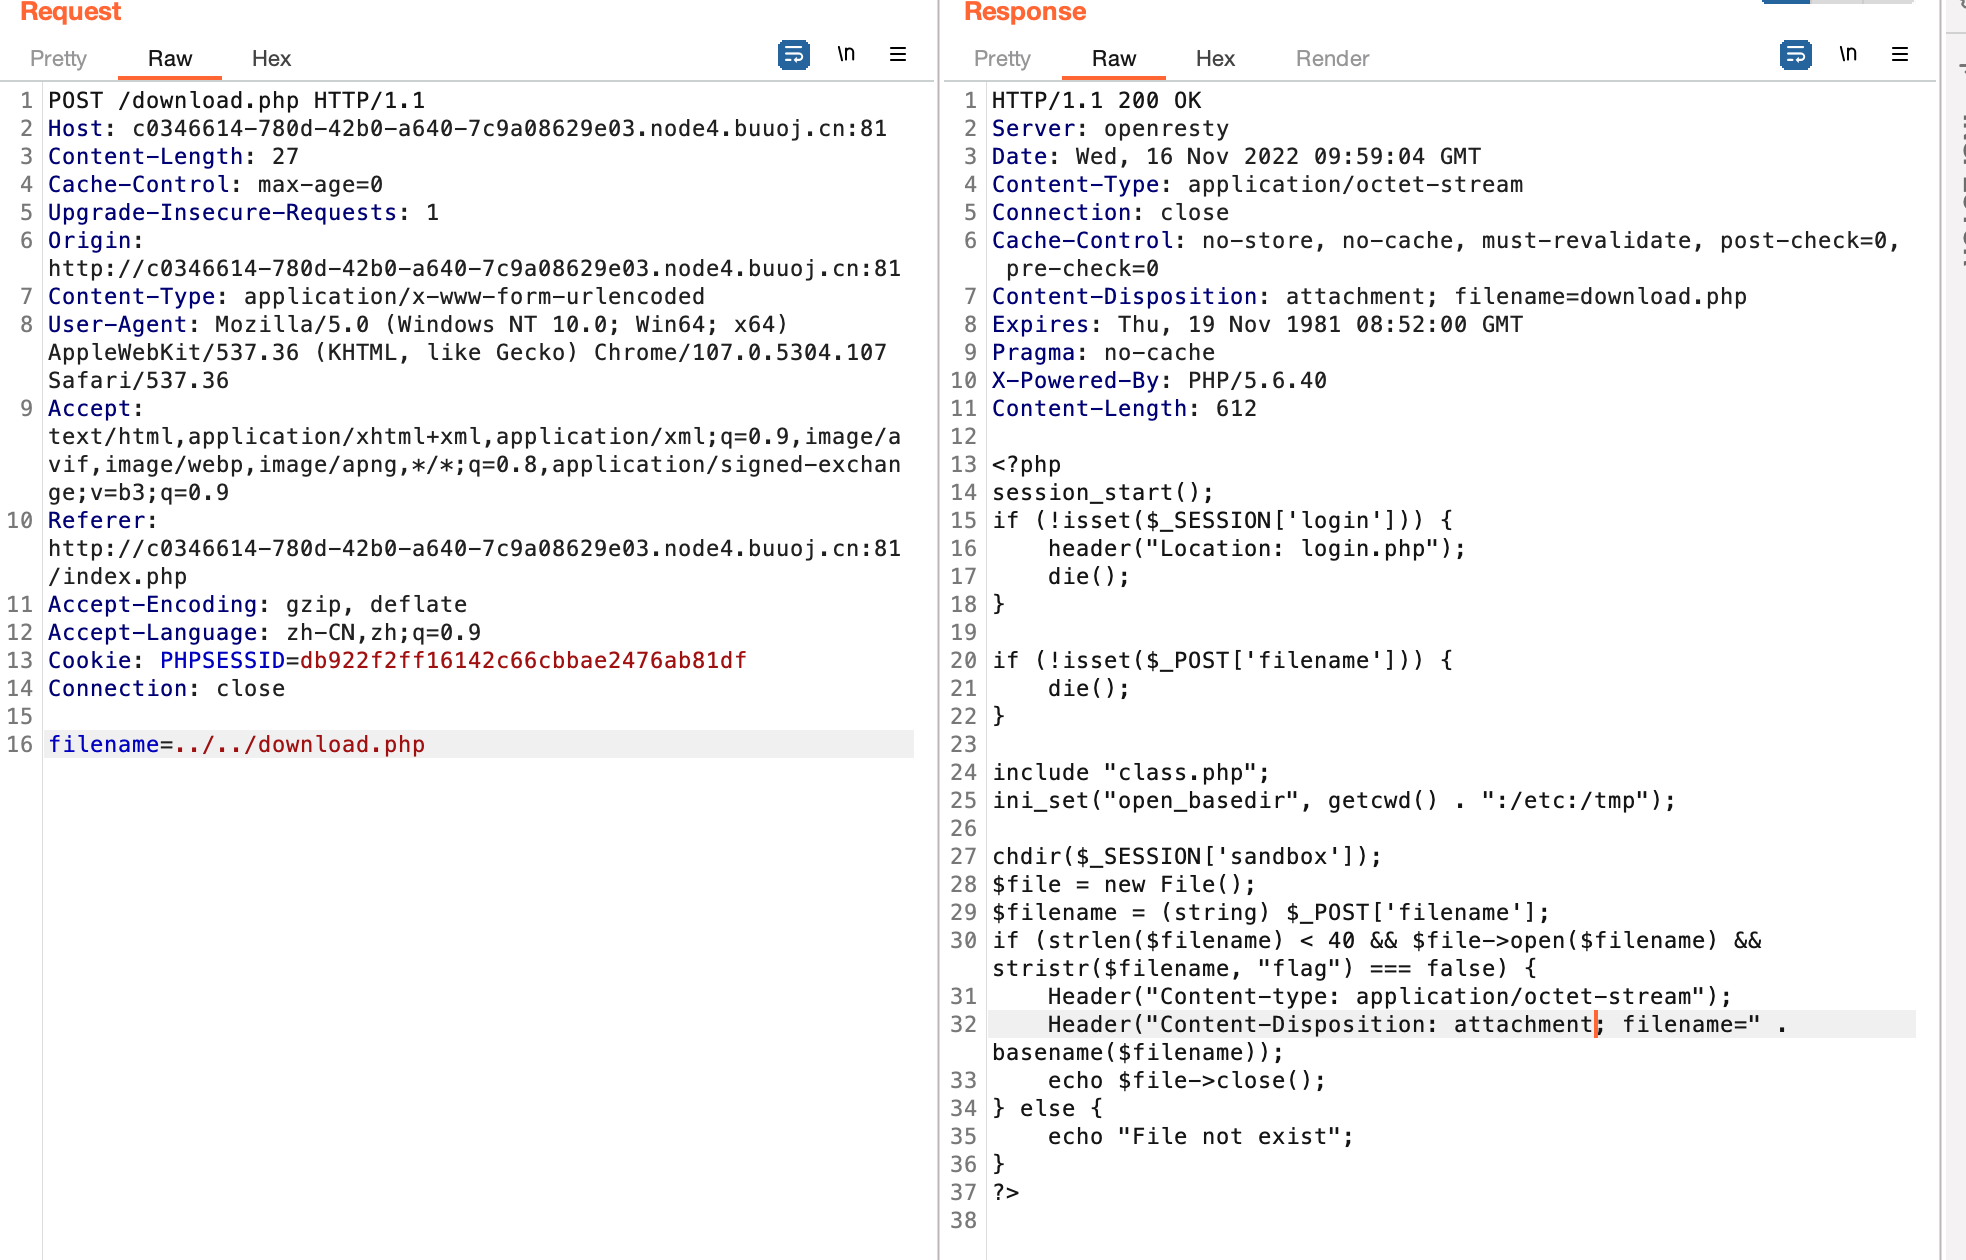Open the Request panel hamburger options menu
The height and width of the screenshot is (1260, 1966).
(x=898, y=54)
